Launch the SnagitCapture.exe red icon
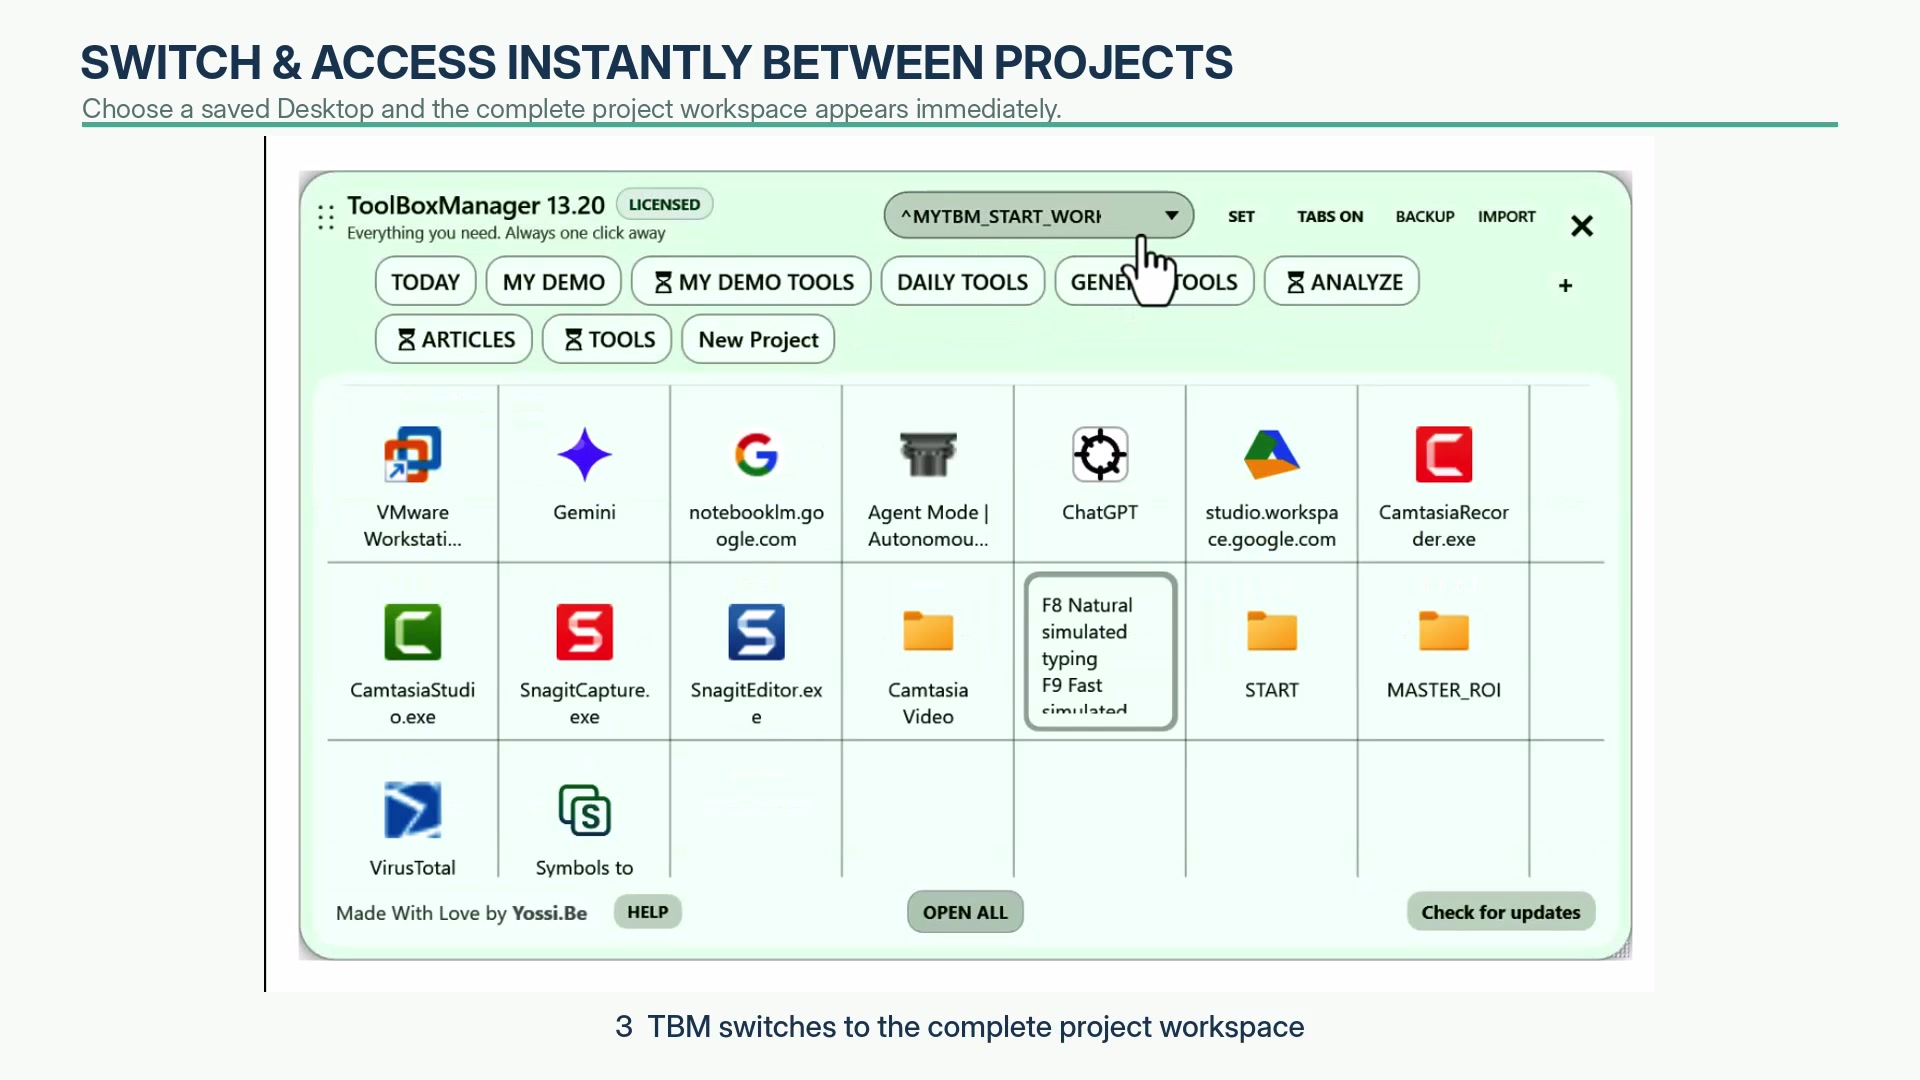This screenshot has height=1080, width=1920. tap(584, 632)
